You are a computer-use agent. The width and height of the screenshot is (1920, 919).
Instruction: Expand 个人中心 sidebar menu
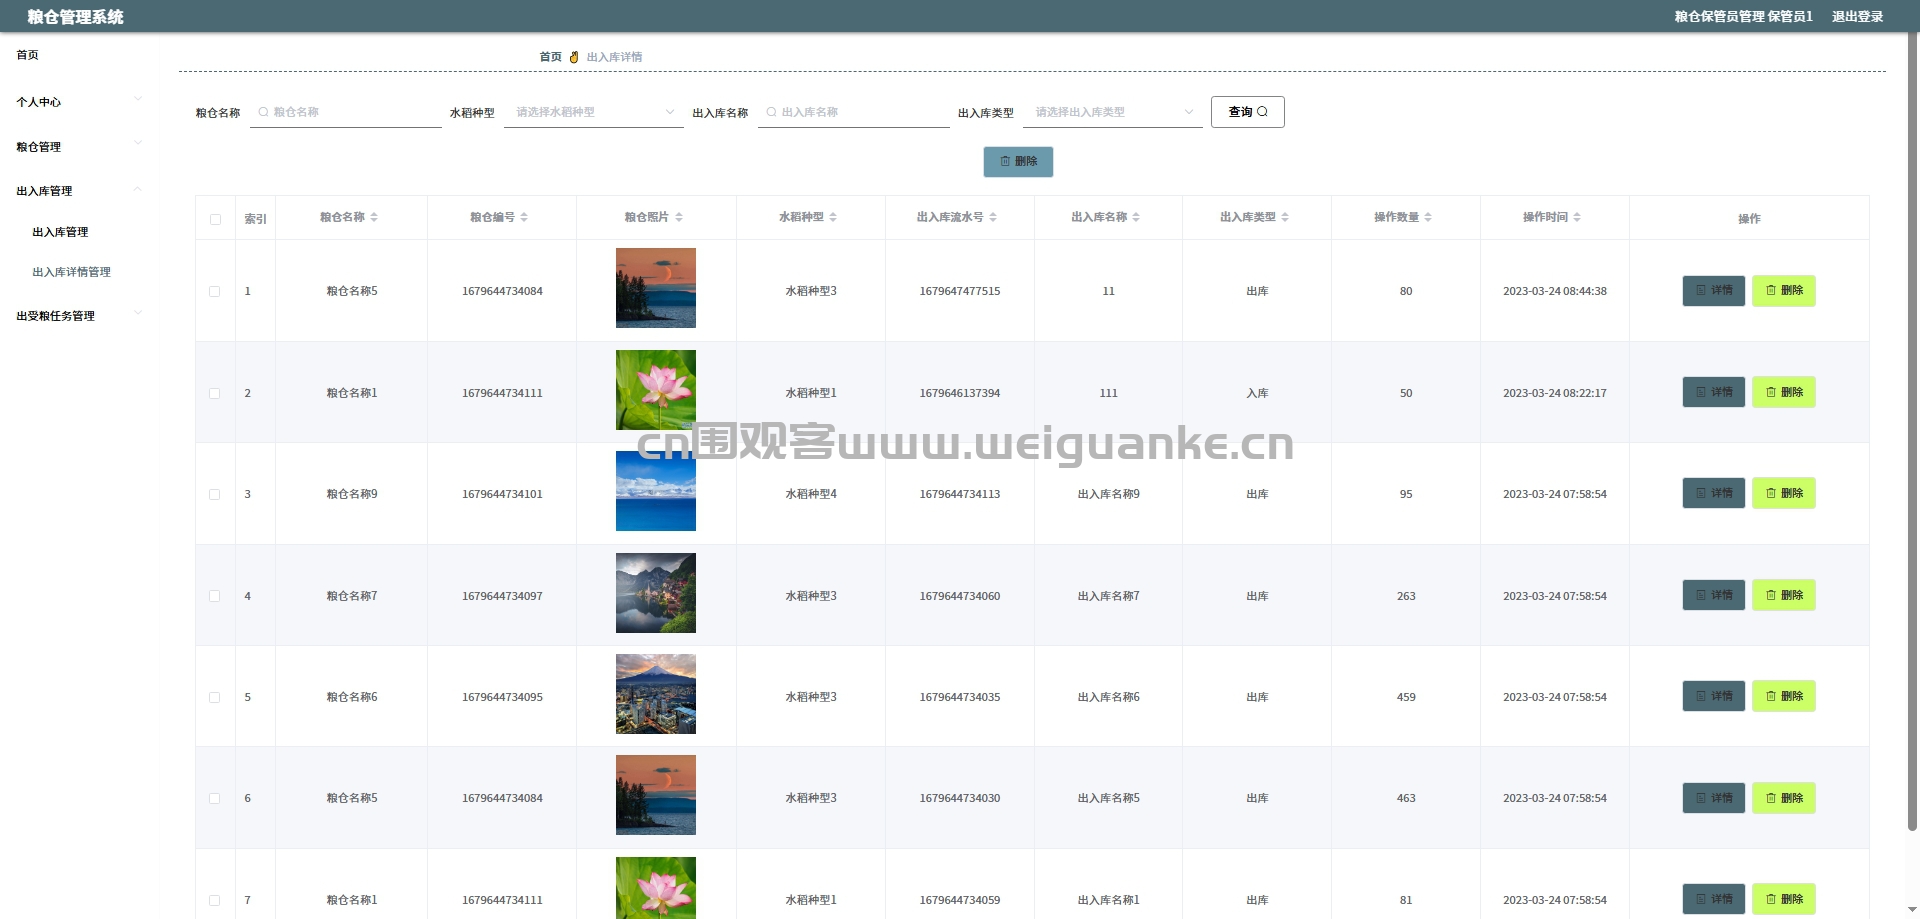click(x=80, y=102)
